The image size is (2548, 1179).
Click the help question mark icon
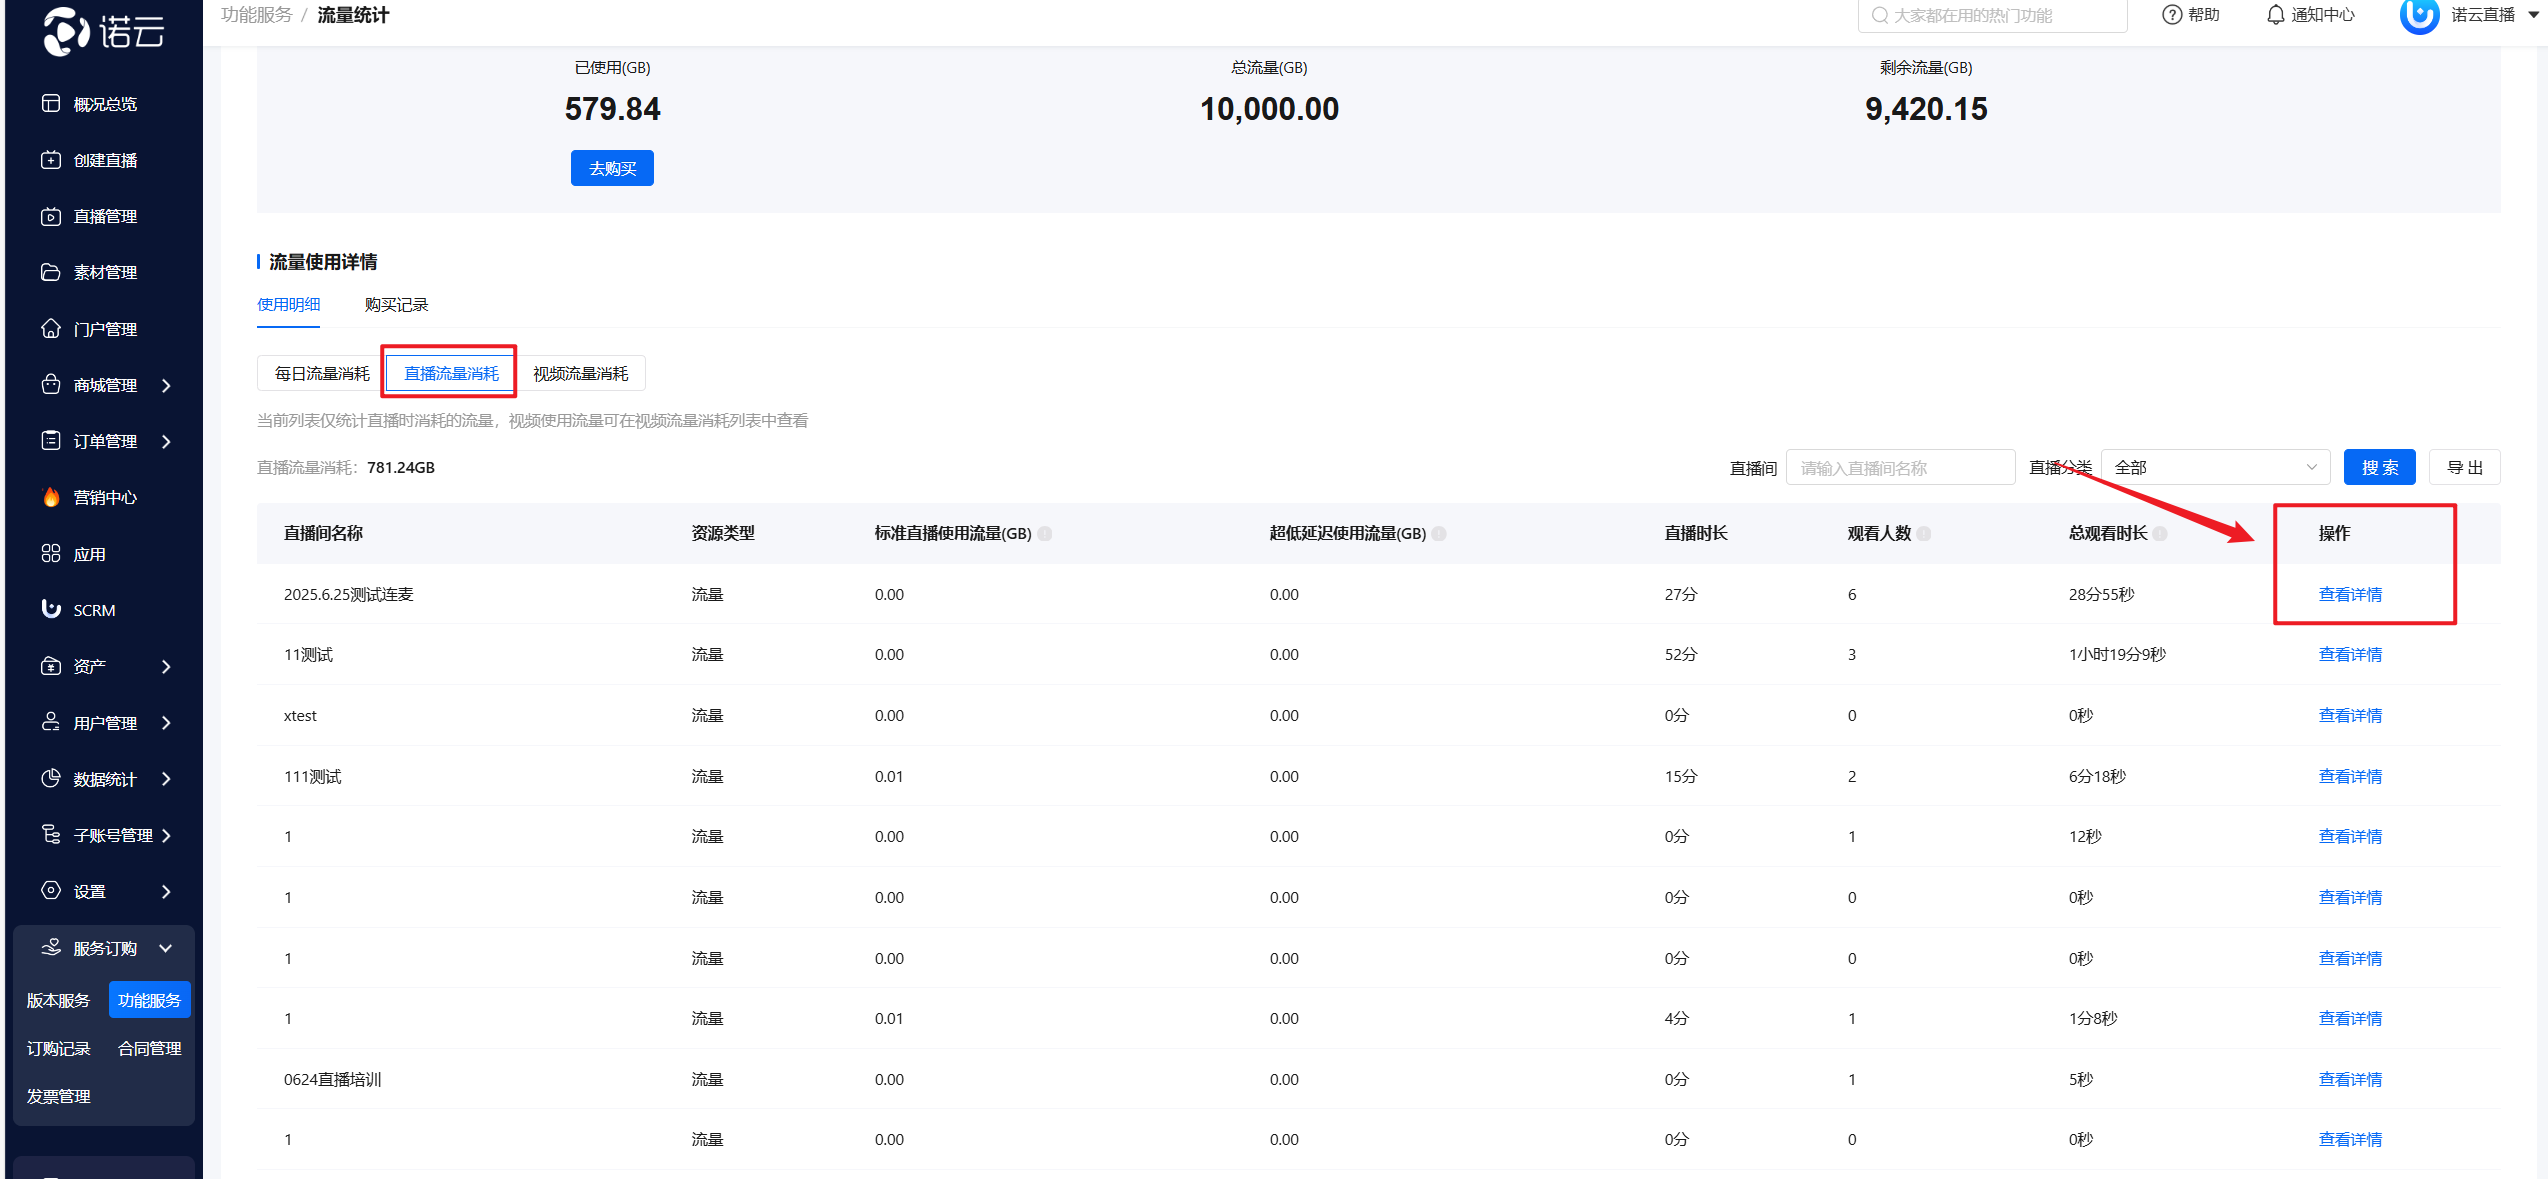[x=2171, y=15]
